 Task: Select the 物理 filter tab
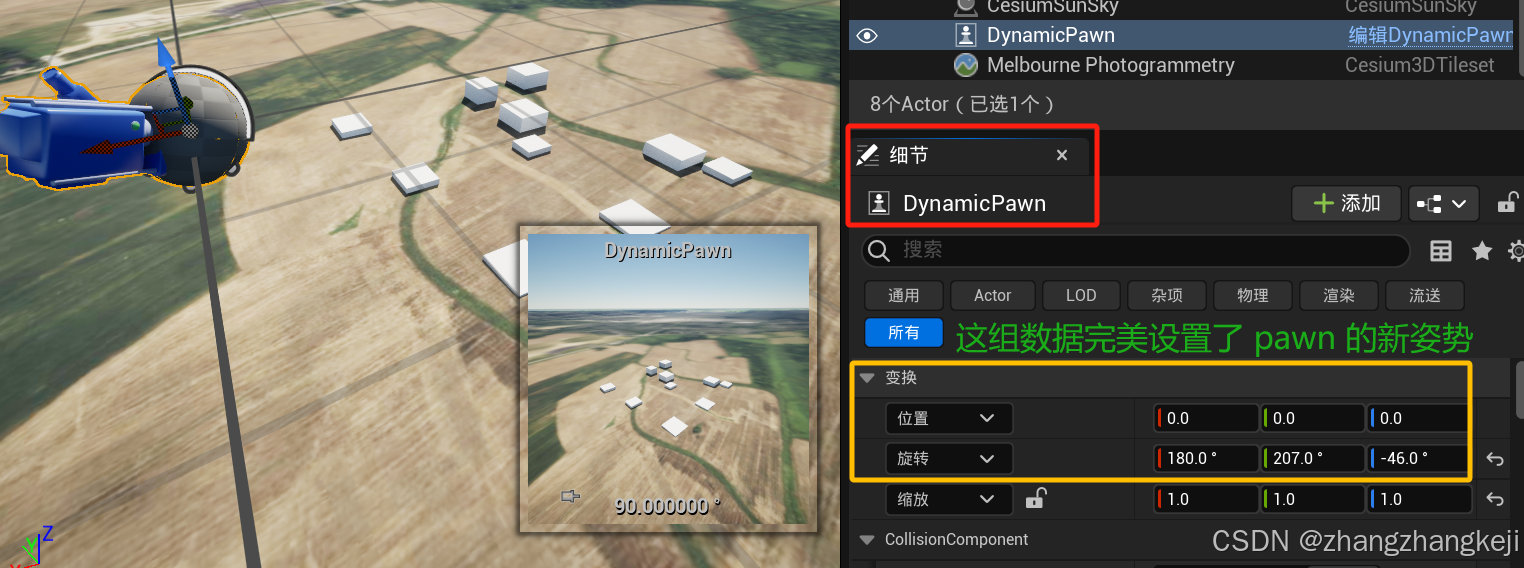(x=1252, y=295)
